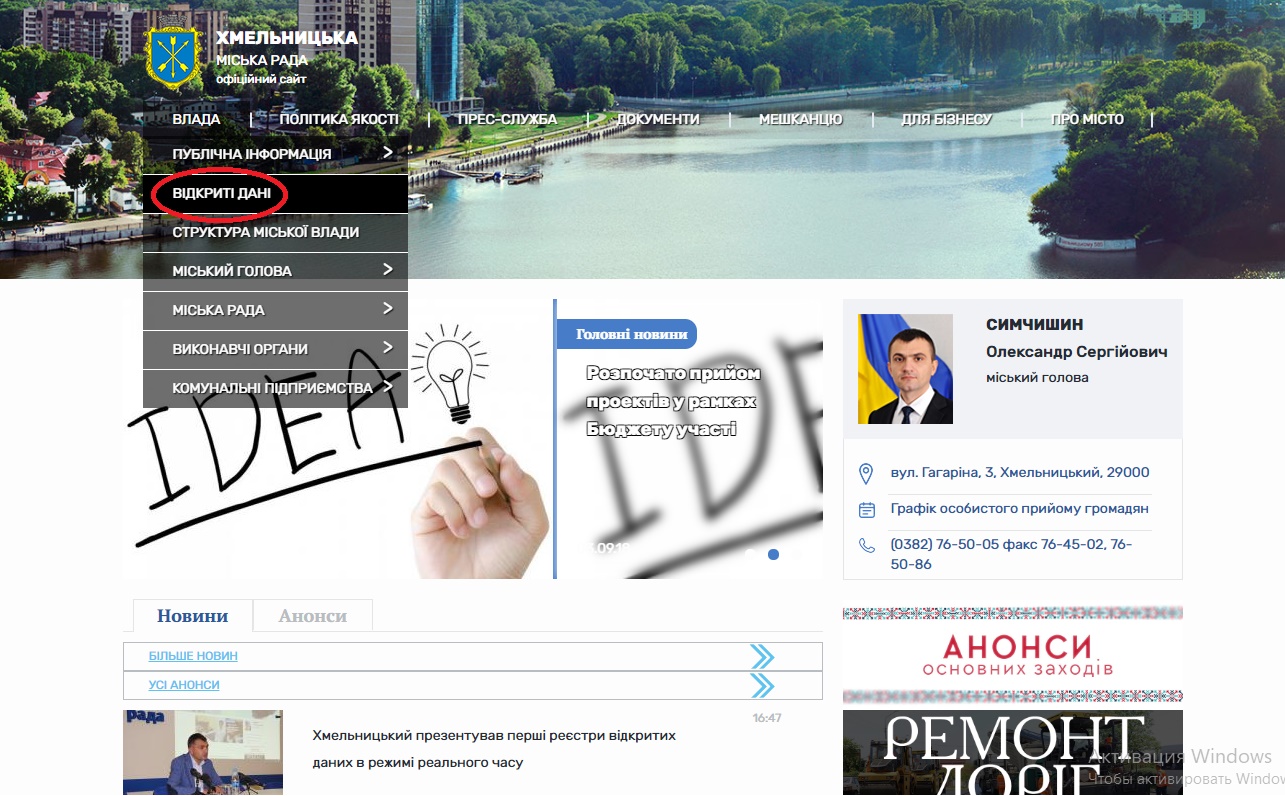The image size is (1285, 796).
Task: Choose the КОМУНАЛЬНІ ПІДПРИЄМСТВА menu entry
Action: [275, 388]
